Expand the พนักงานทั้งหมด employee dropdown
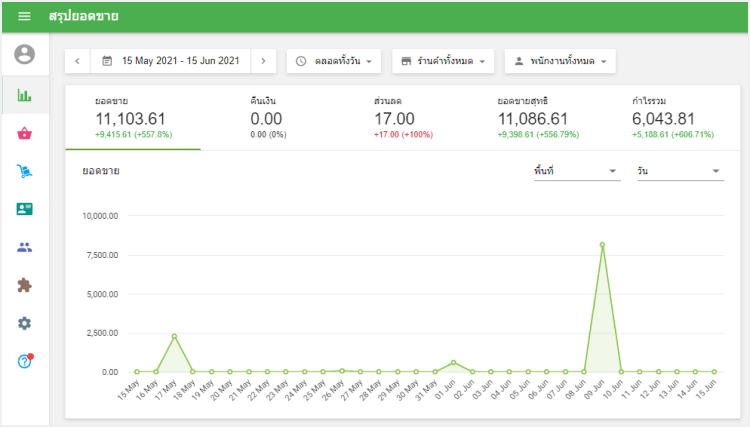750x427 pixels. (559, 61)
